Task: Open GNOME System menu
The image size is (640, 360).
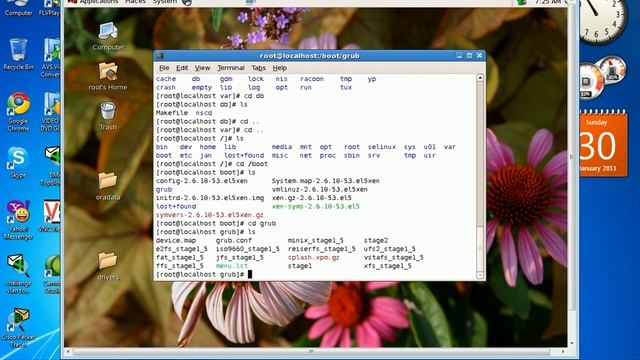Action: 165,2
